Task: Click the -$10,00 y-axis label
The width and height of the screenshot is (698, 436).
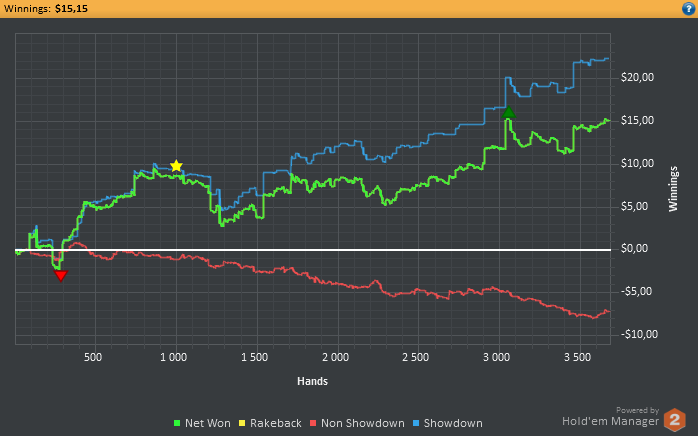Action: (x=639, y=334)
